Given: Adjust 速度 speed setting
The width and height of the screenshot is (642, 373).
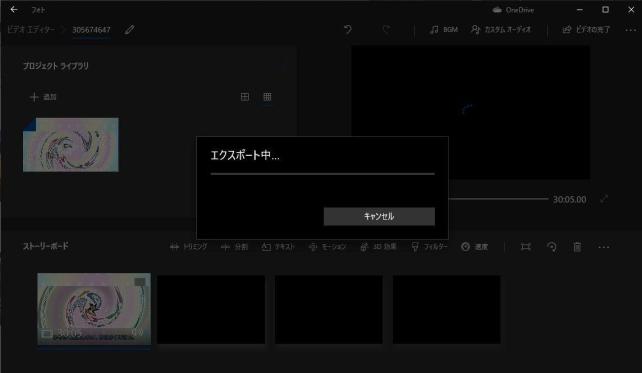Looking at the screenshot, I should point(475,246).
